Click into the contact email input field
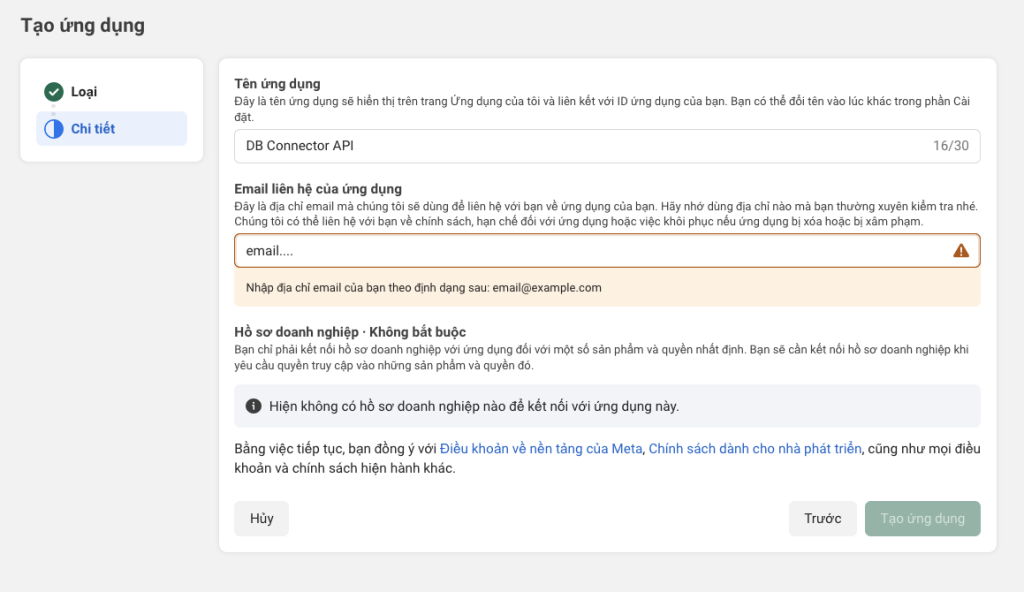The width and height of the screenshot is (1024, 592). coord(590,251)
